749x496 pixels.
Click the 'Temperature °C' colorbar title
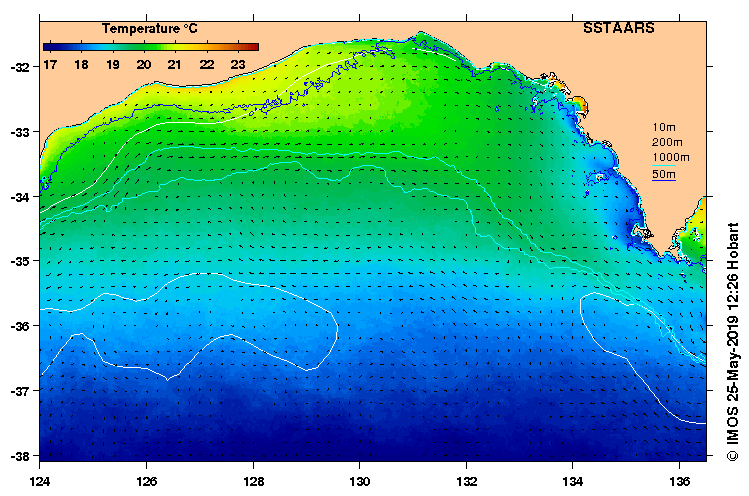(150, 29)
